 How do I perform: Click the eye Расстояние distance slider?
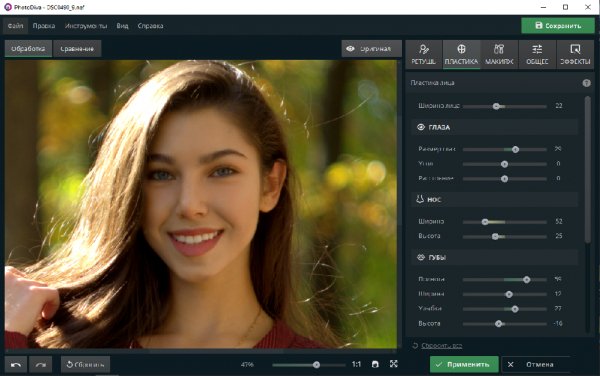504,179
